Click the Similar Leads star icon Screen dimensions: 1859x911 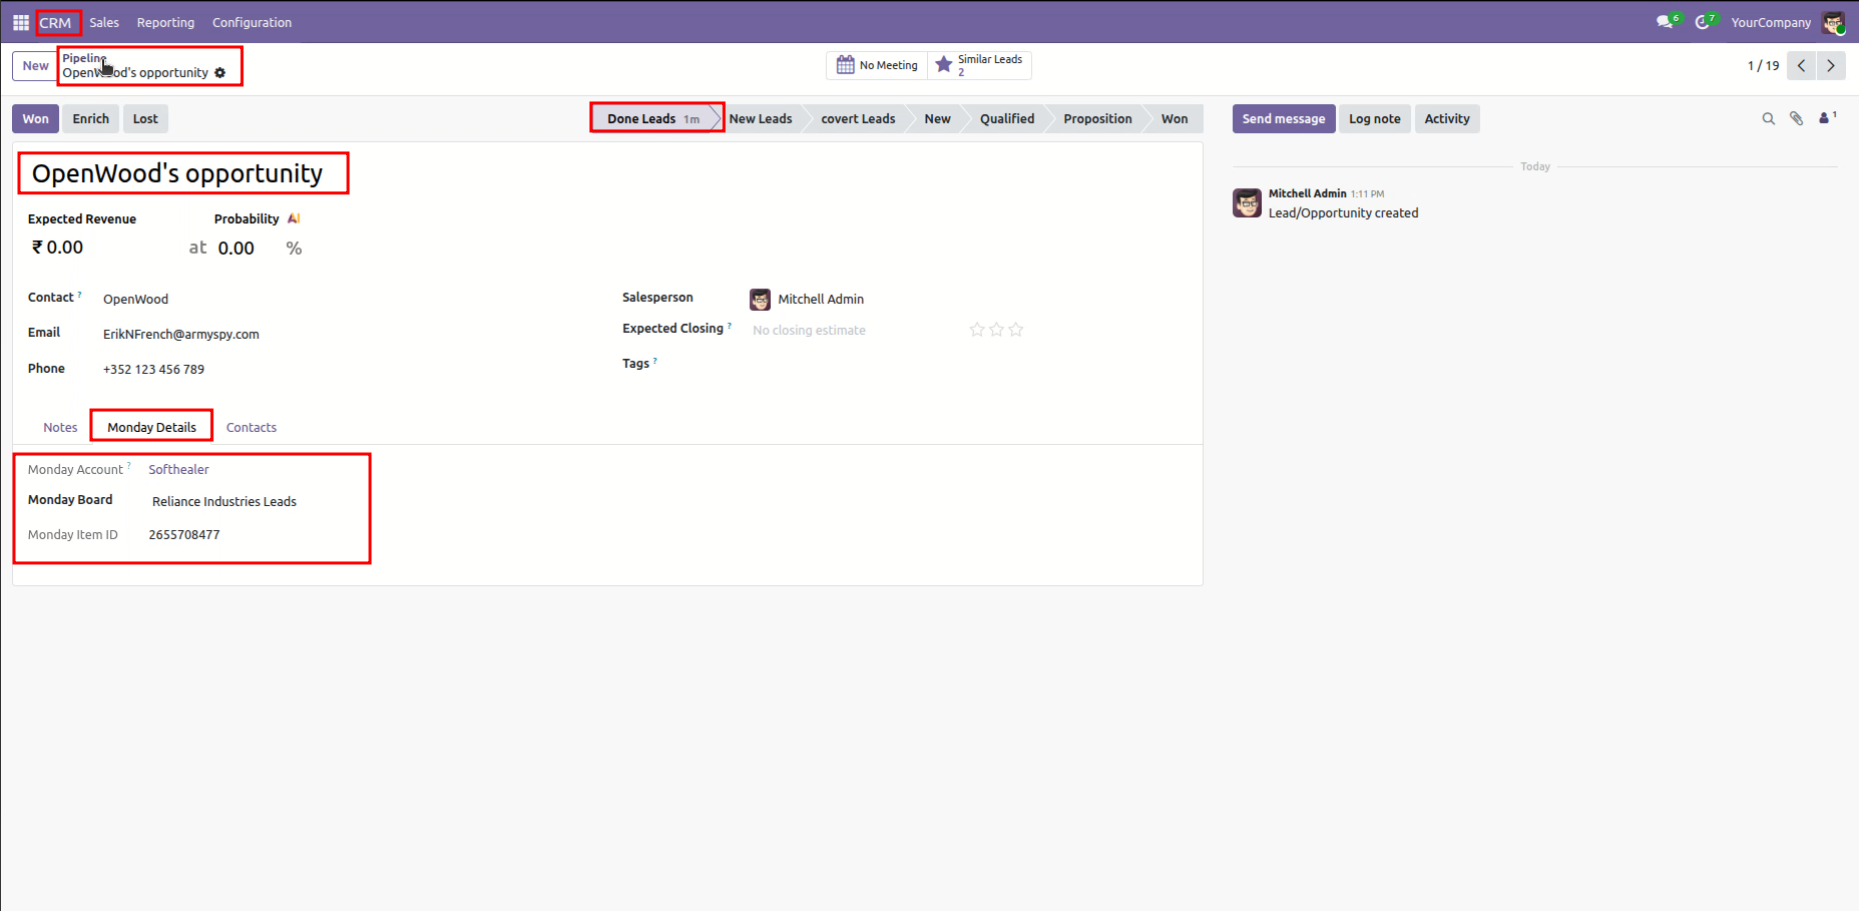[943, 65]
